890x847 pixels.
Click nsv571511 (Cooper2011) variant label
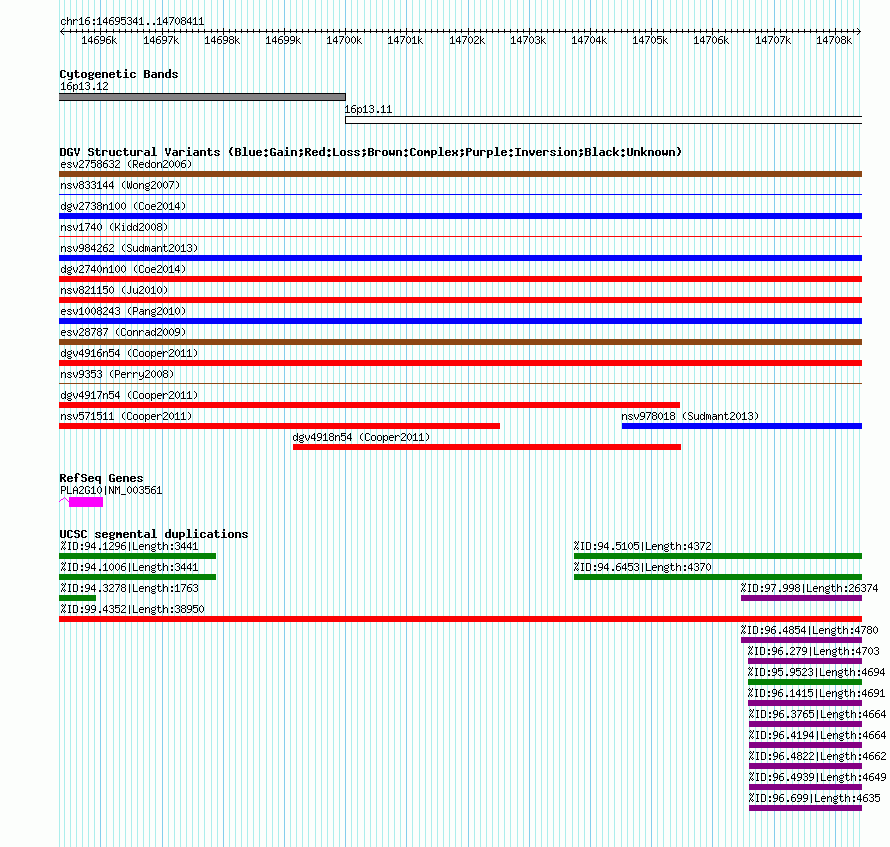pyautogui.click(x=126, y=416)
